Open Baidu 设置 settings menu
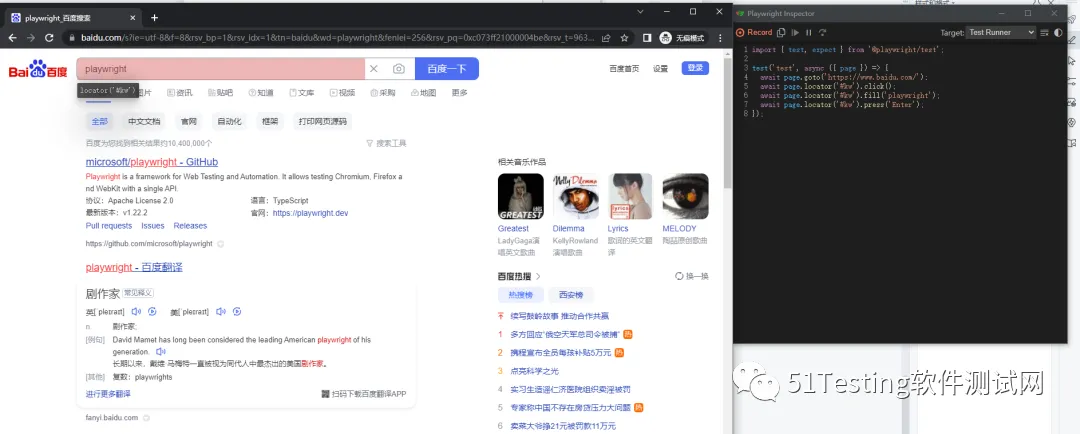 click(661, 68)
